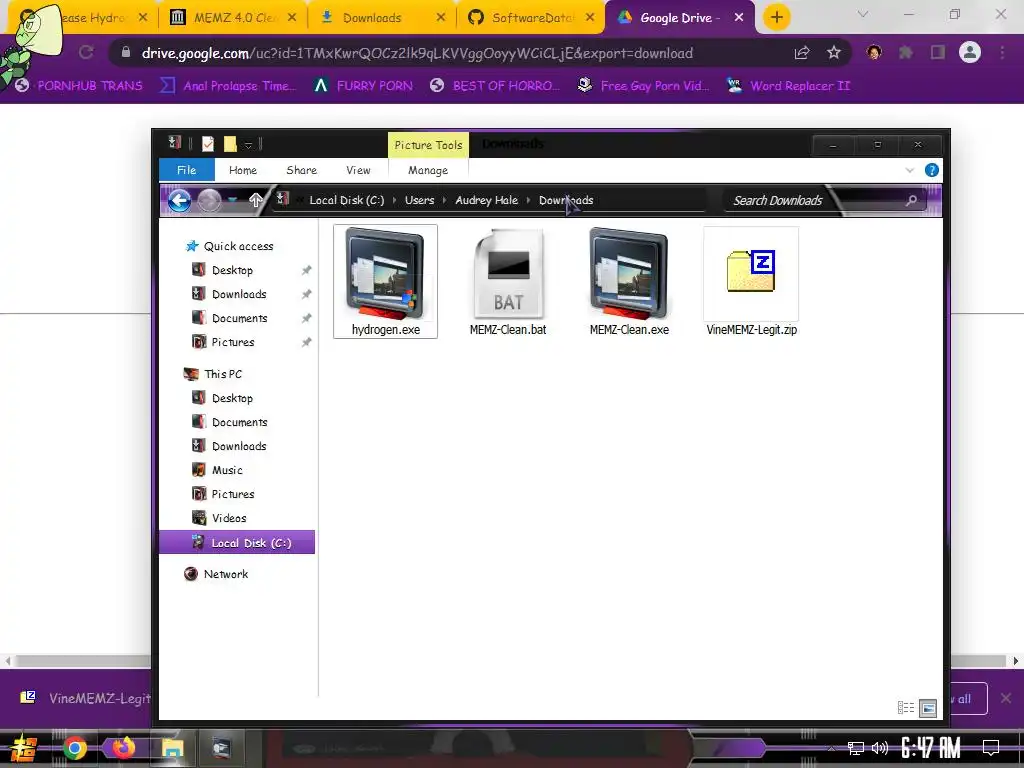Select the MEMZ-Clean.bat file icon
This screenshot has height=768, width=1024.
point(508,274)
